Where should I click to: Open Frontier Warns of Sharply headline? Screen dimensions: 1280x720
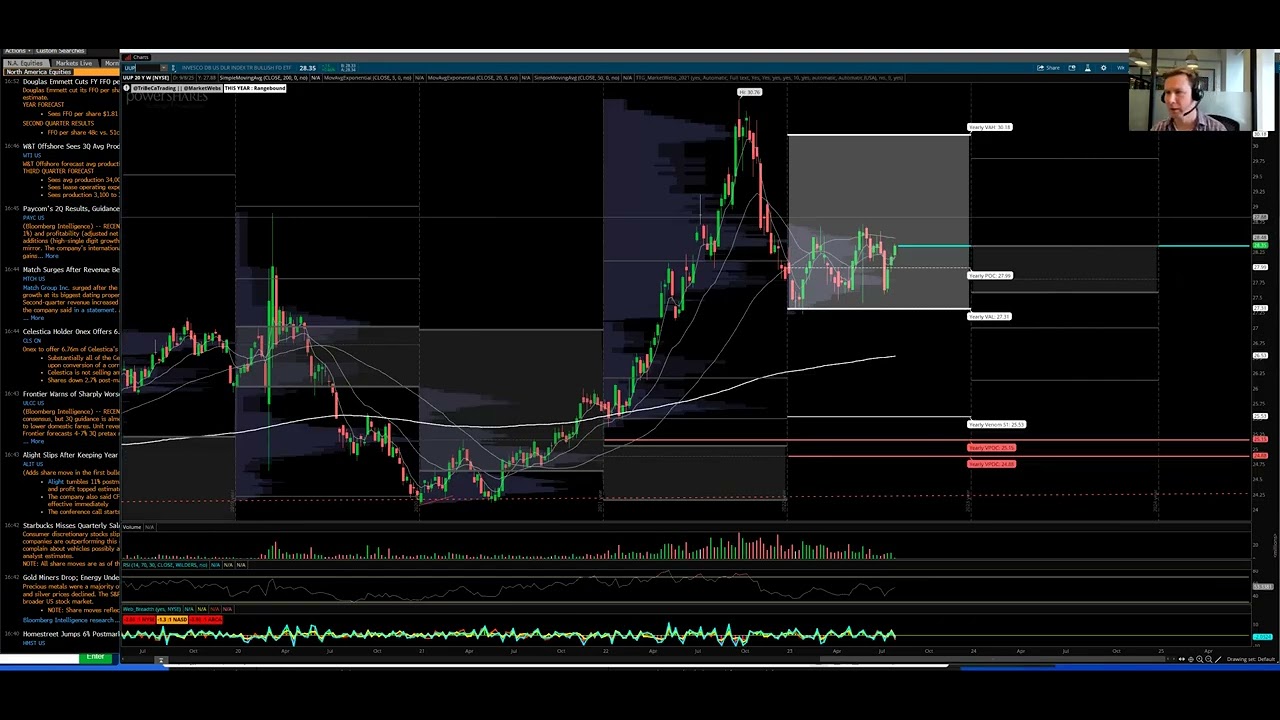coord(71,394)
